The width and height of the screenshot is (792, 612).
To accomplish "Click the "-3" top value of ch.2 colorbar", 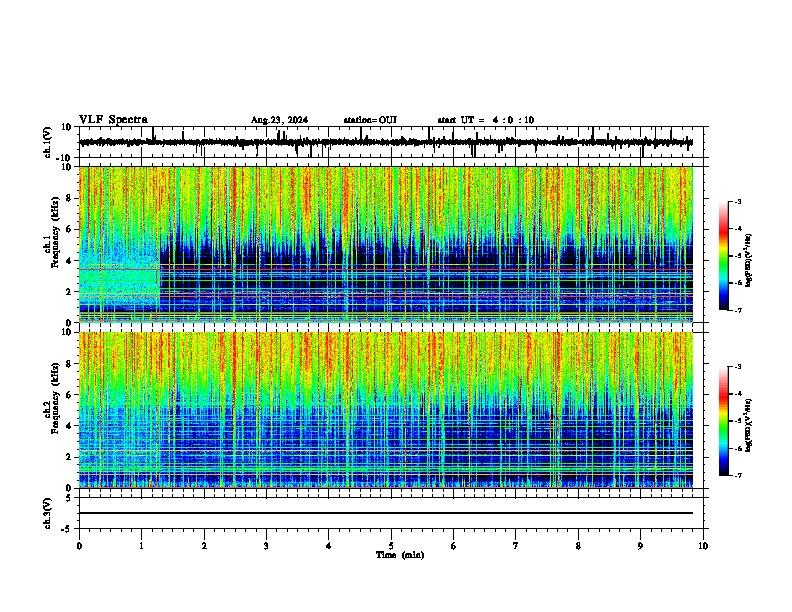I will [737, 367].
